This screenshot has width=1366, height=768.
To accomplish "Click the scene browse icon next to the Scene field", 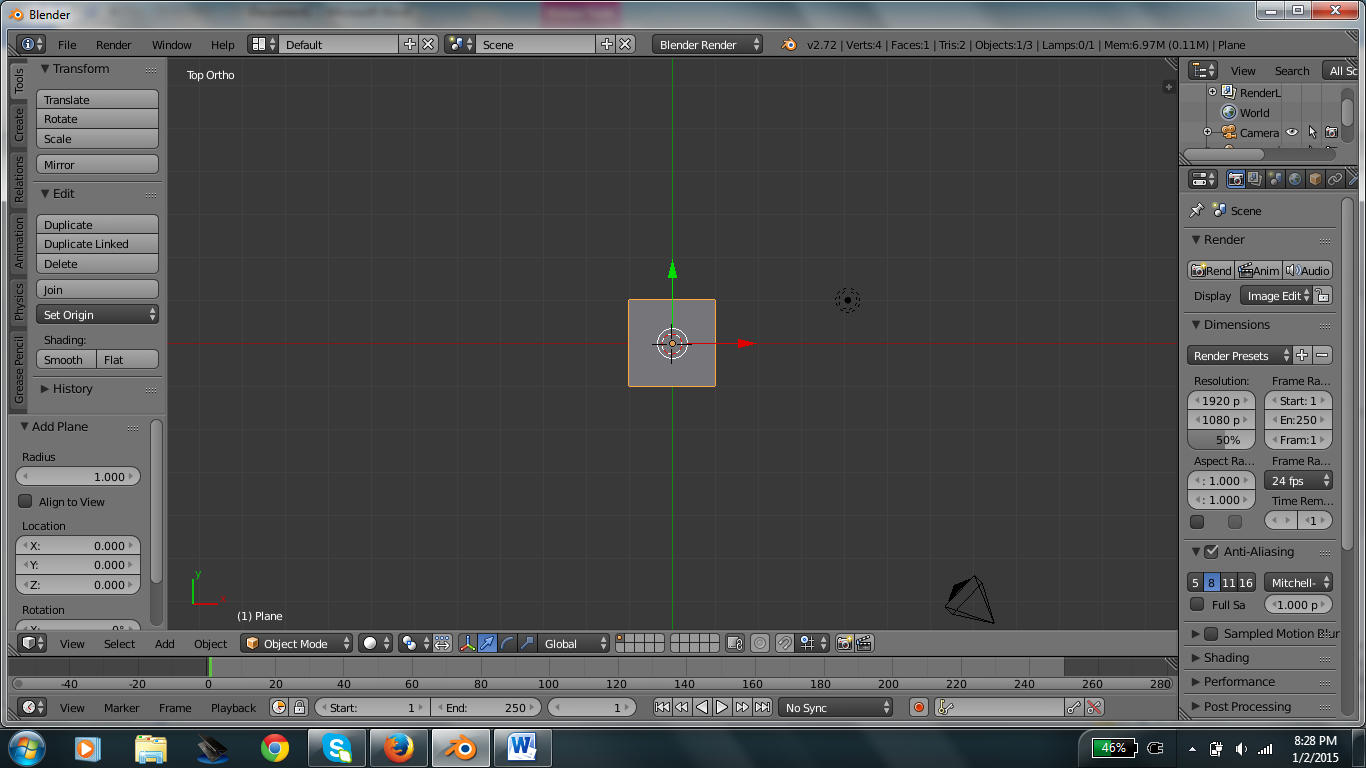I will [460, 45].
